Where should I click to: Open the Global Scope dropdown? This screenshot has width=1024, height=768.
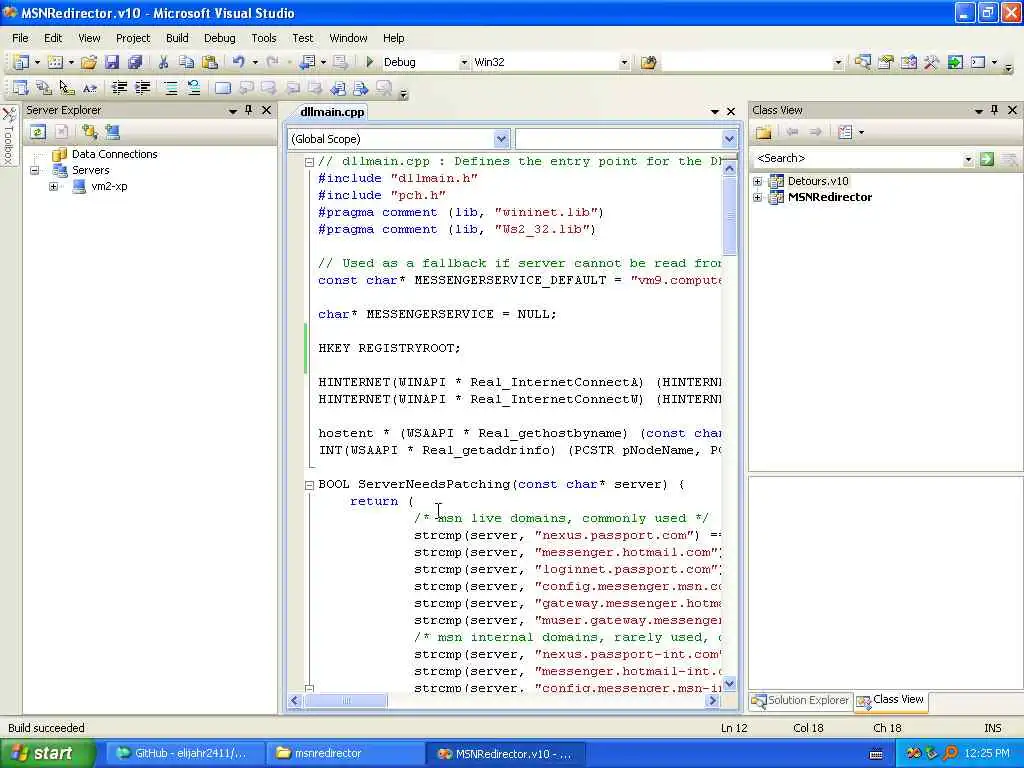point(501,139)
